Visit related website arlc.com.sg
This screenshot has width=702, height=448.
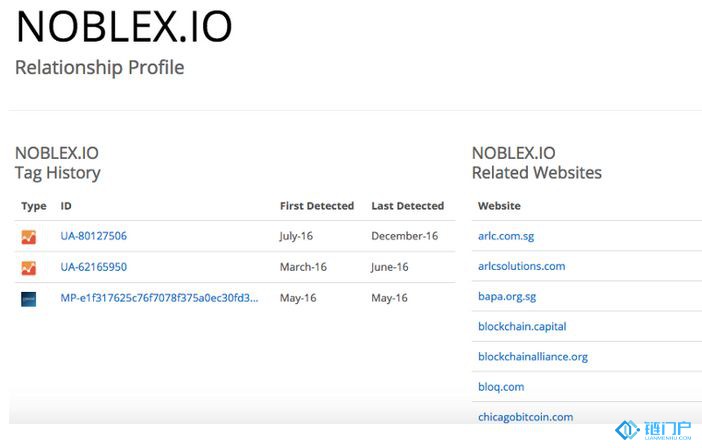pyautogui.click(x=506, y=236)
